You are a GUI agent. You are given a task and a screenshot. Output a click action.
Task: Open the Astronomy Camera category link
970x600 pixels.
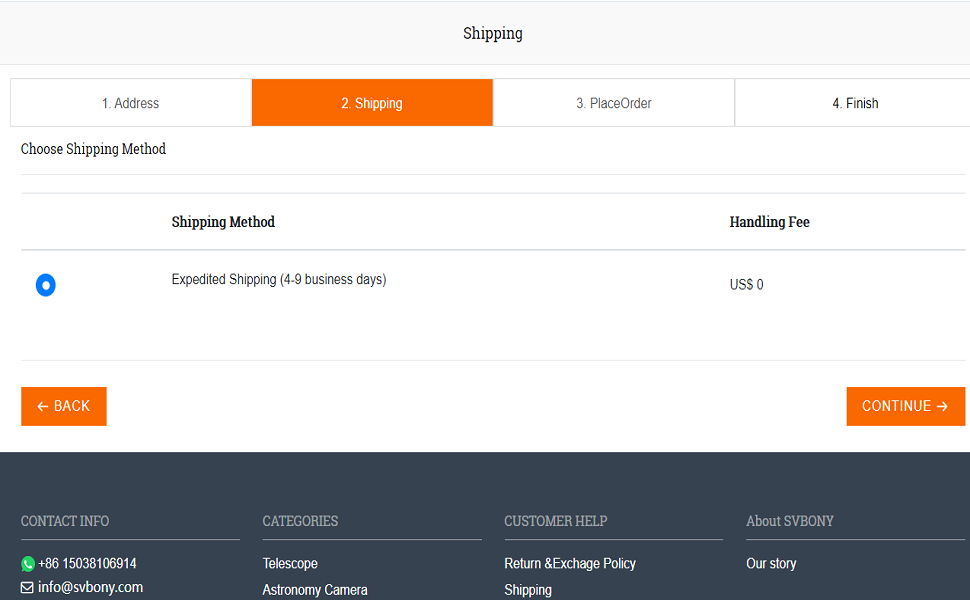315,590
